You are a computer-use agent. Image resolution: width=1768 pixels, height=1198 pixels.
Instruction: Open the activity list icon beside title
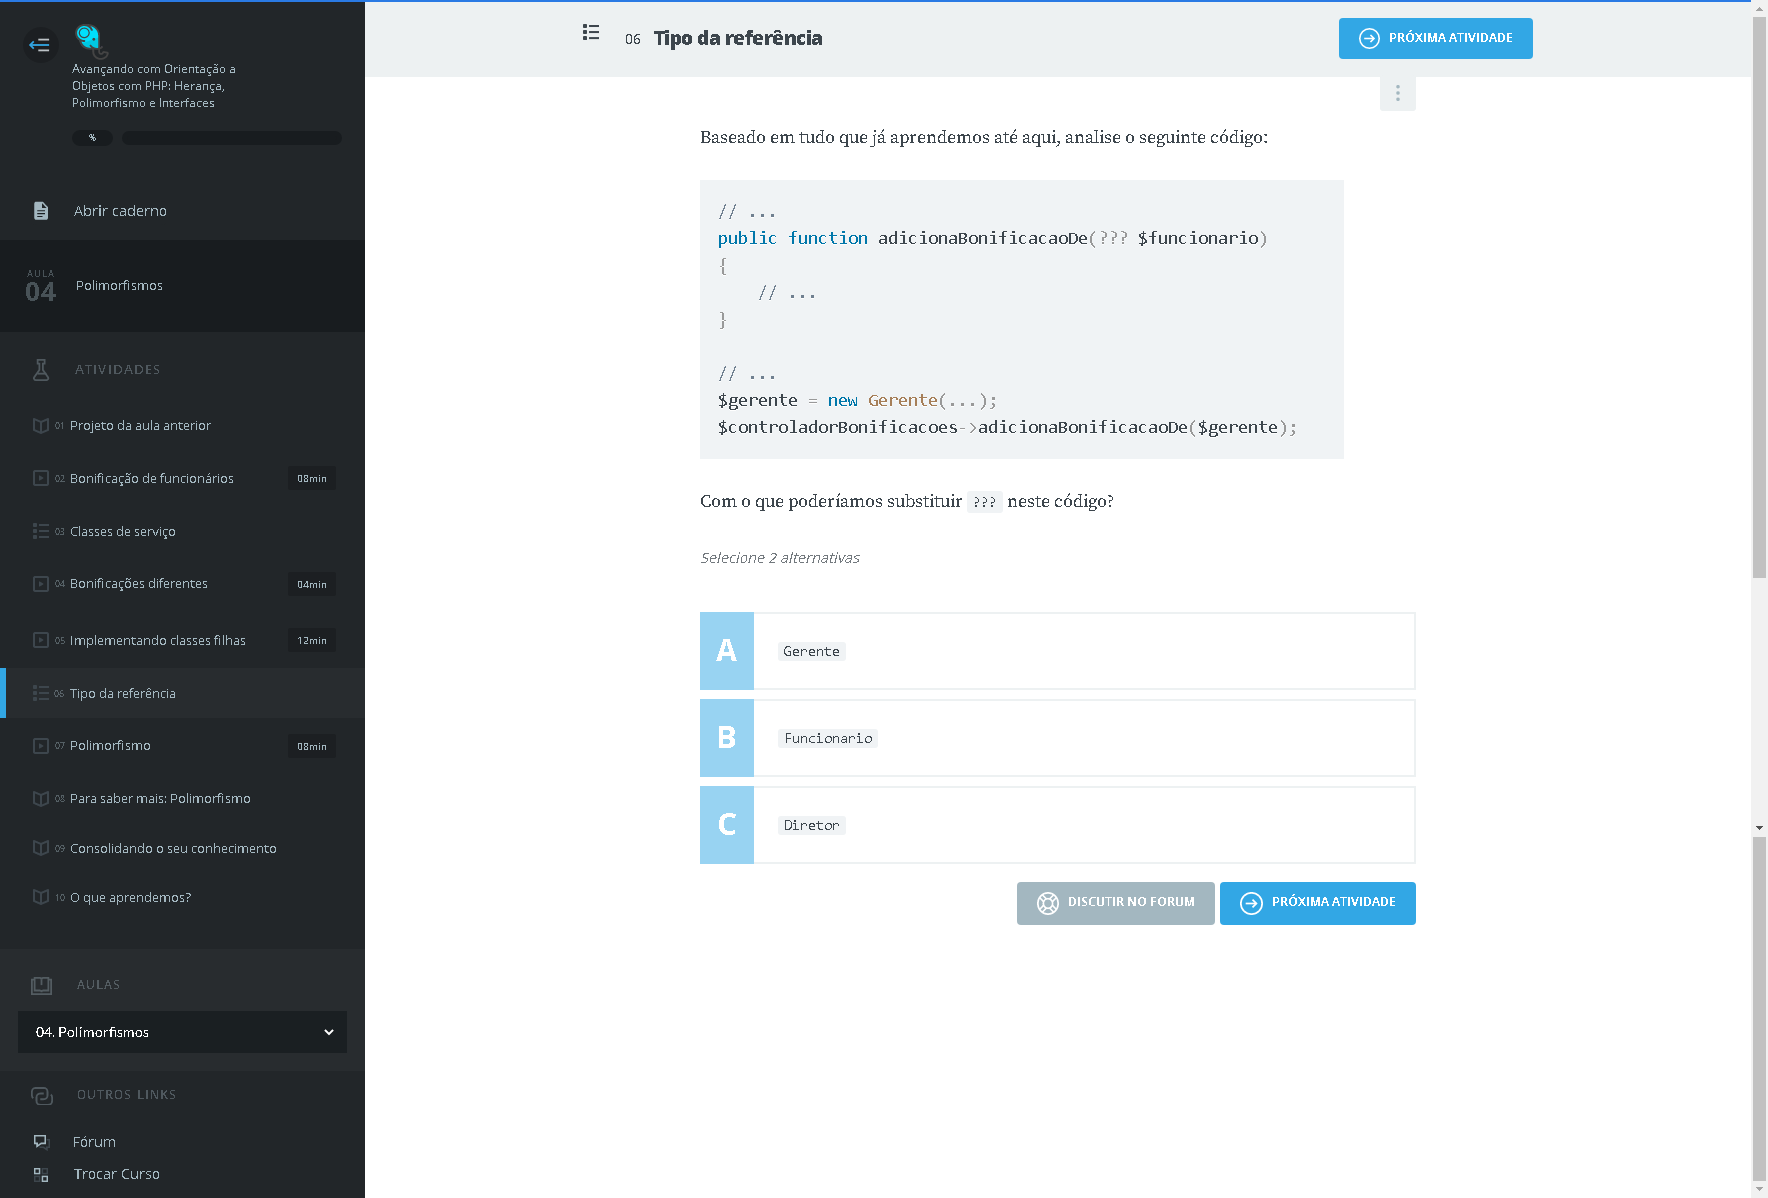coord(591,33)
